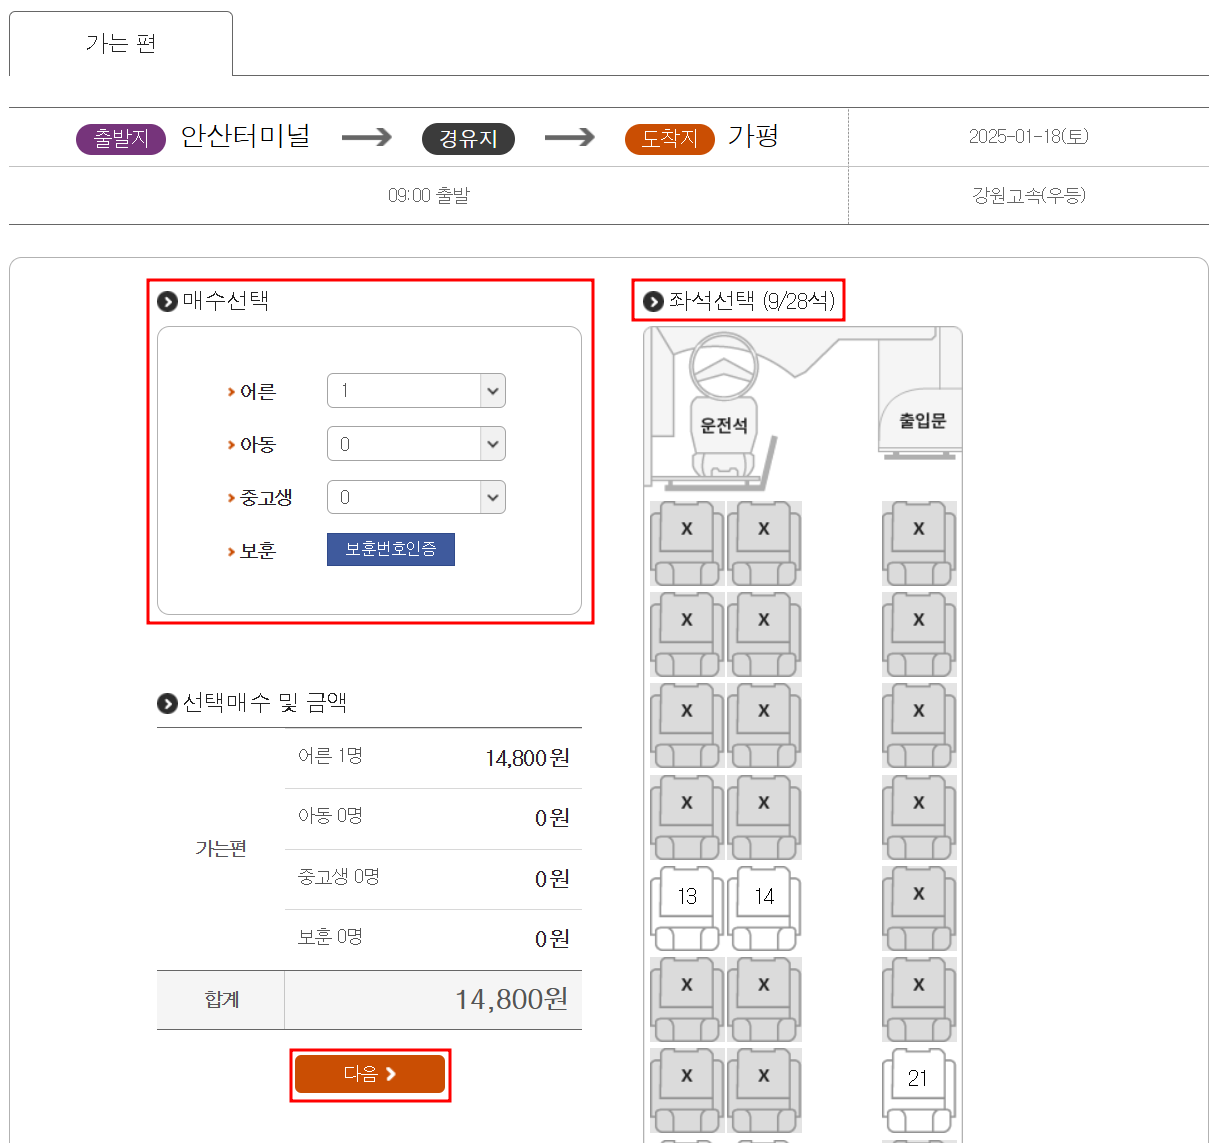Image resolution: width=1224 pixels, height=1143 pixels.
Task: Click the 좌석선택 heading bullet icon
Action: [653, 301]
